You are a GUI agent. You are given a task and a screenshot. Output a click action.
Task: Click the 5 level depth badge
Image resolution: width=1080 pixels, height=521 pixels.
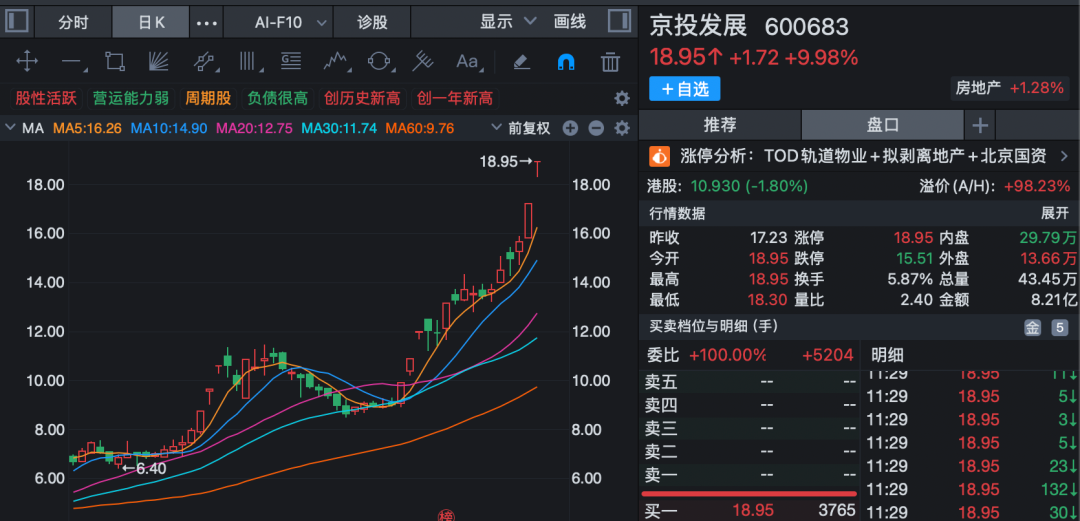click(x=1059, y=328)
